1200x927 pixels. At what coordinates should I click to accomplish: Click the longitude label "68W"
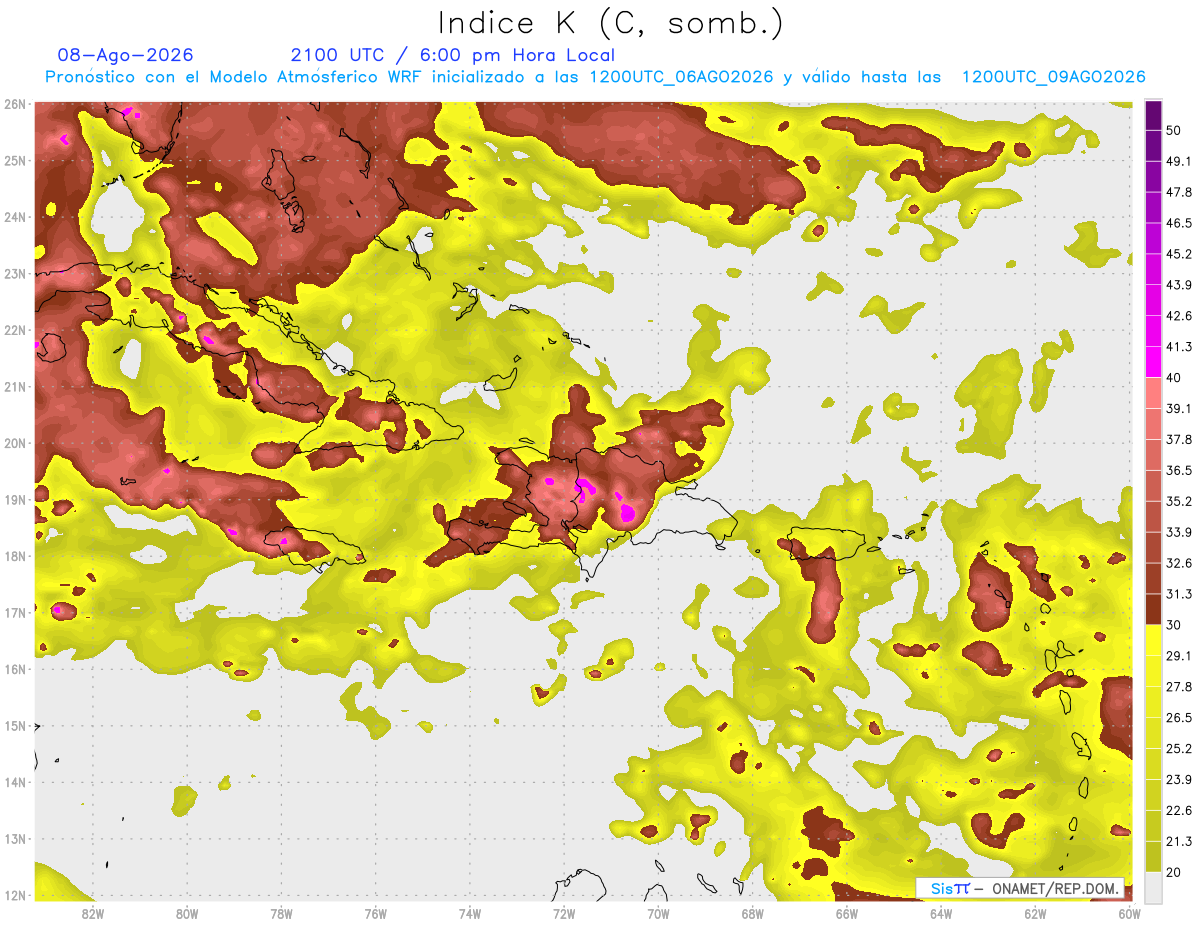[x=752, y=913]
